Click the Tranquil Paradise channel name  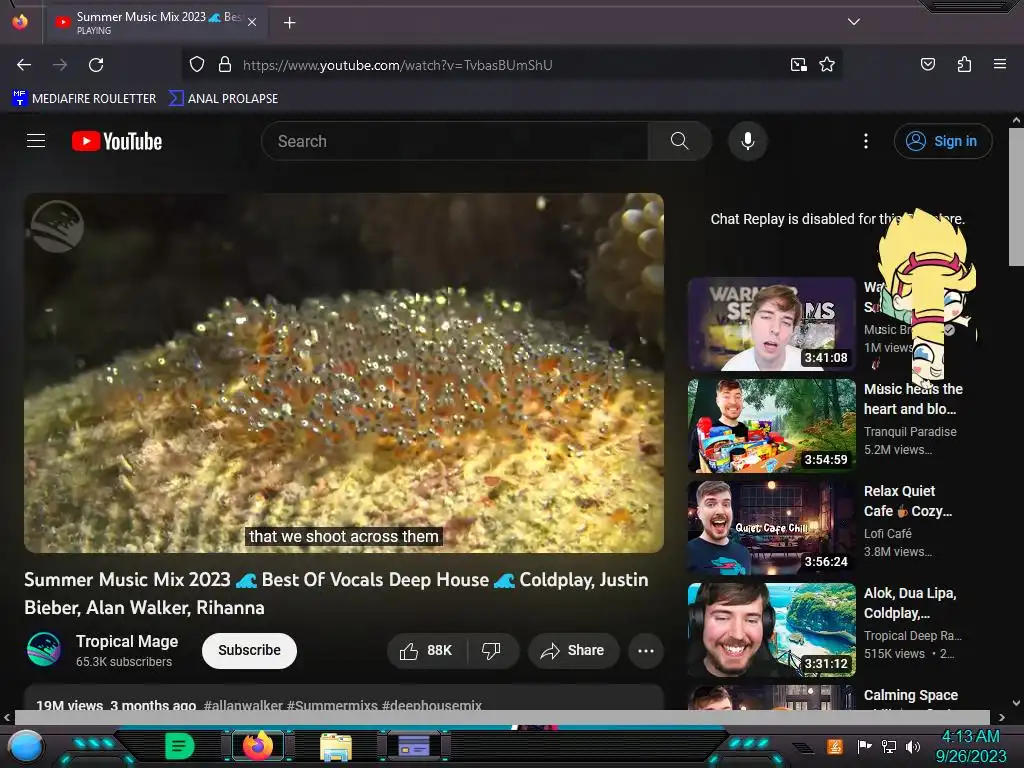pyautogui.click(x=910, y=432)
